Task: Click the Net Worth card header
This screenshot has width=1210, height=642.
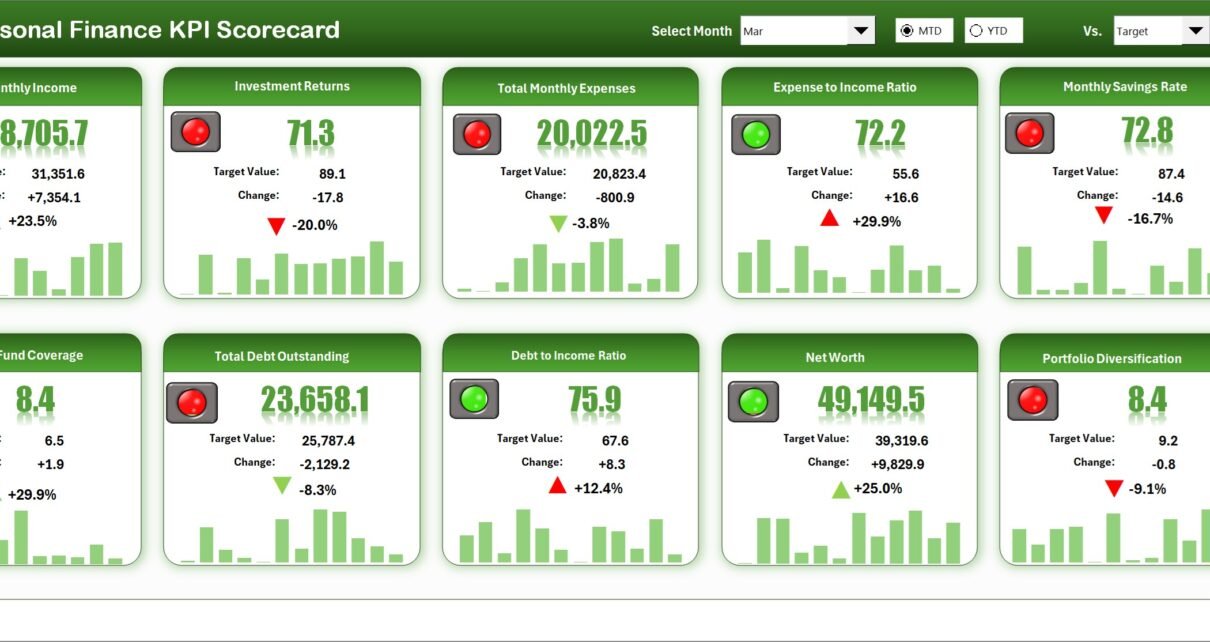Action: click(x=835, y=357)
